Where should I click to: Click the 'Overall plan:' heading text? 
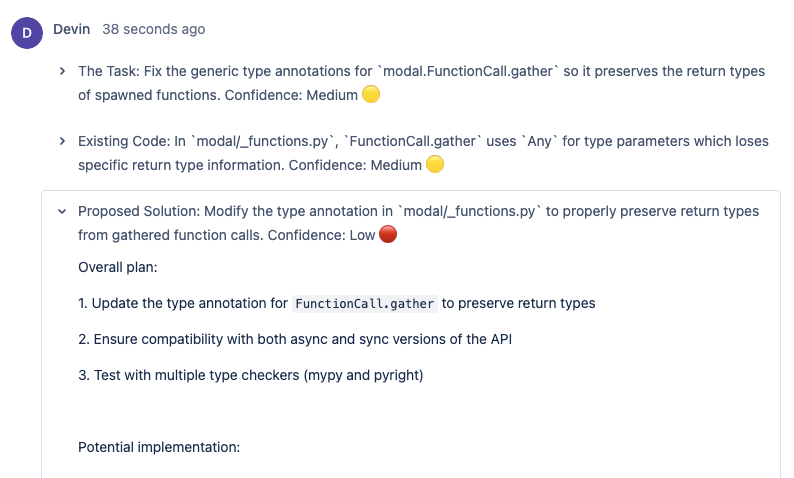[117, 267]
